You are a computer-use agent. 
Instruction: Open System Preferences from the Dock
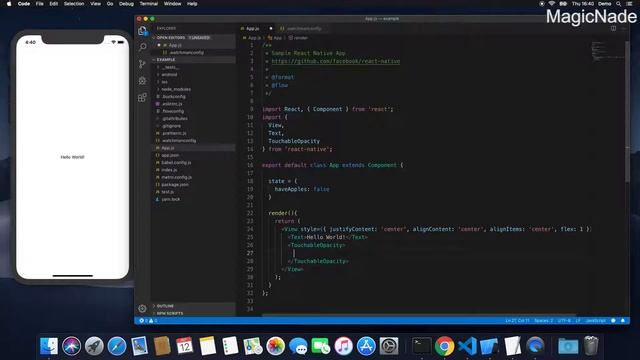389,346
